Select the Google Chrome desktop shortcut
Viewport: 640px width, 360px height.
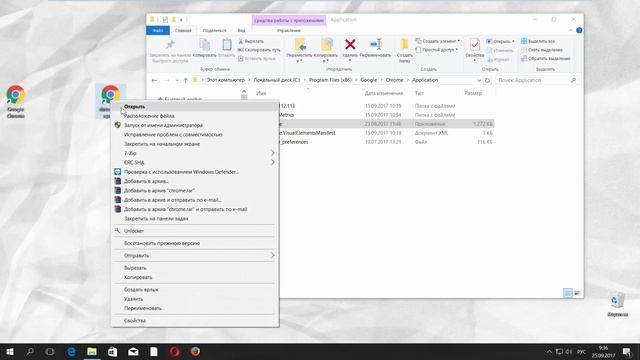pos(16,101)
